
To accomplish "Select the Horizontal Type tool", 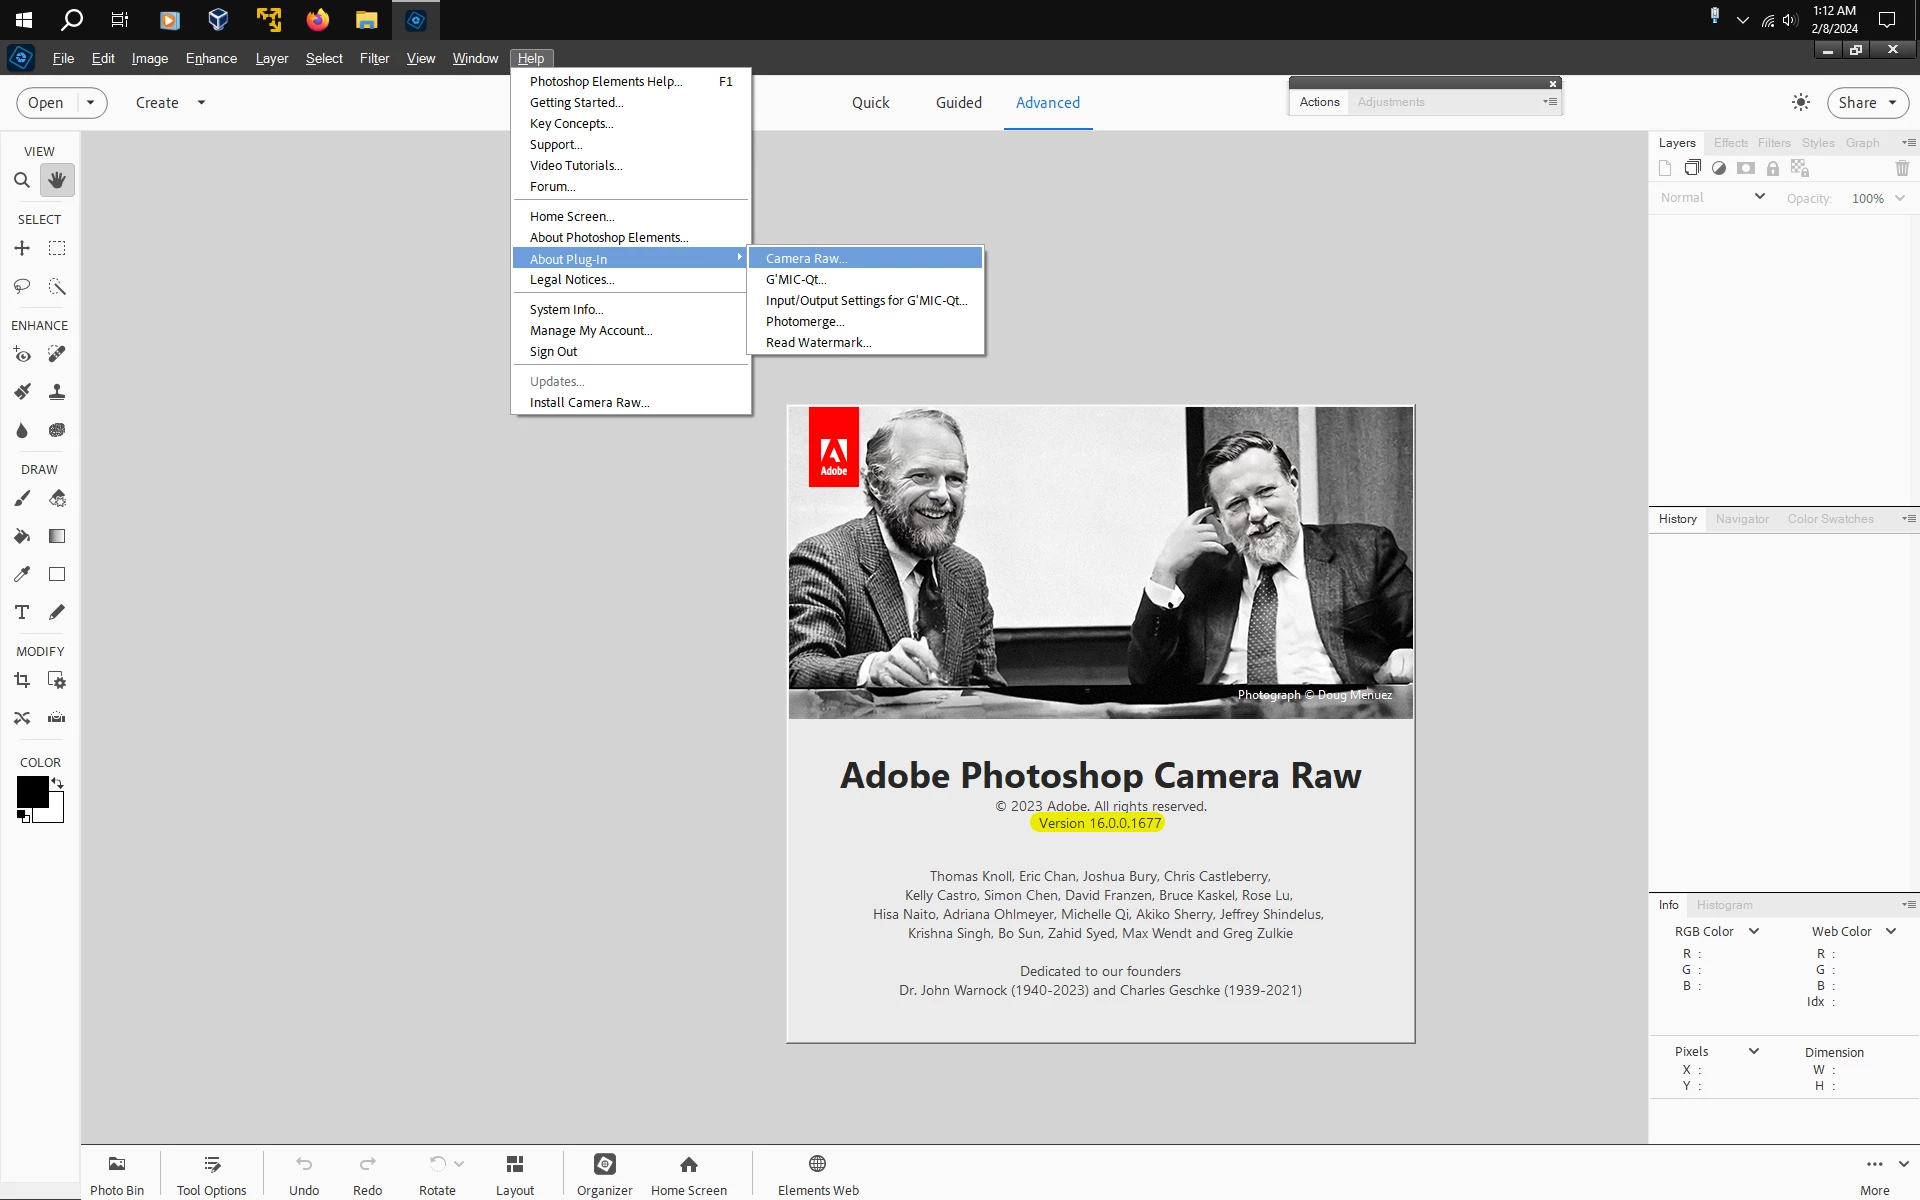I will click(22, 612).
